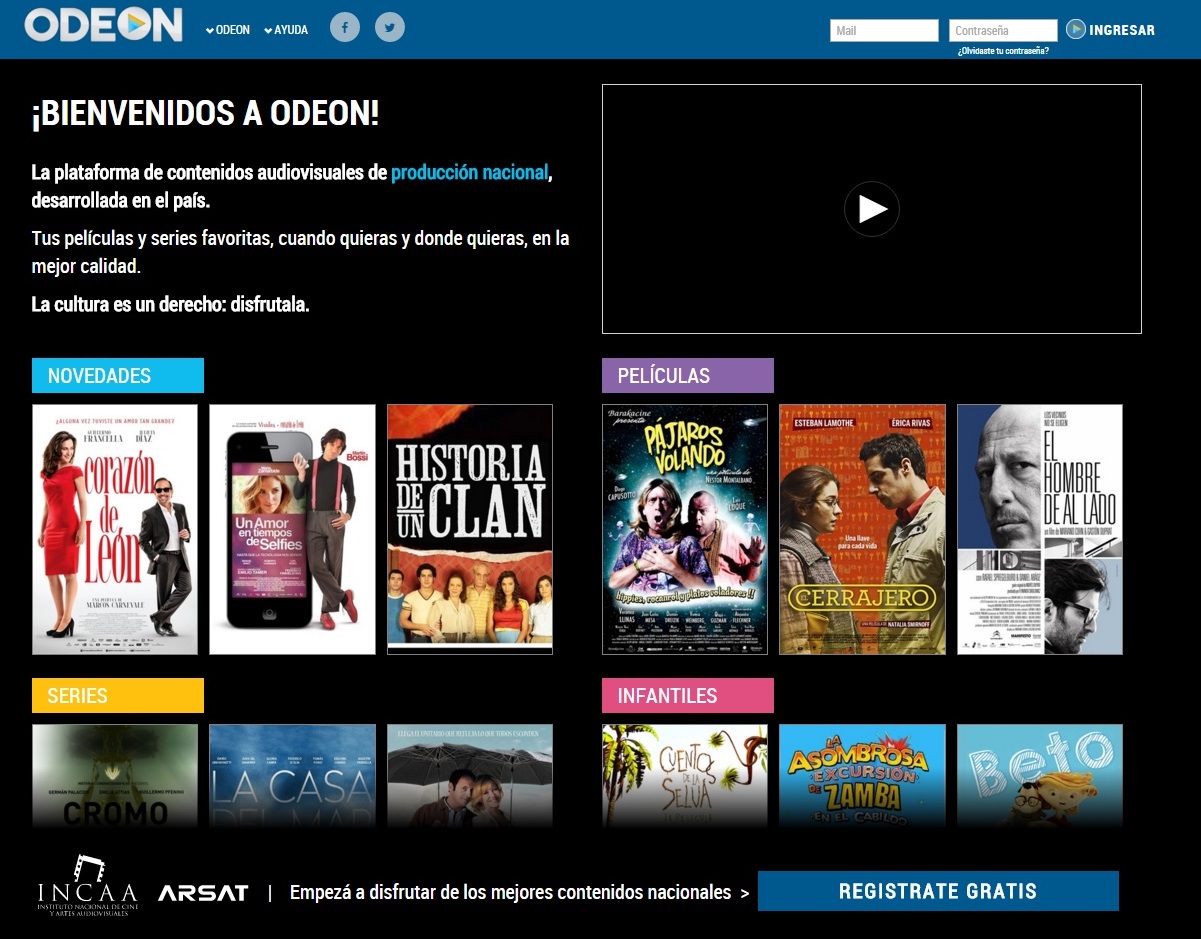Expand the AYUDA dropdown menu
Viewport: 1201px width, 939px height.
click(x=286, y=30)
